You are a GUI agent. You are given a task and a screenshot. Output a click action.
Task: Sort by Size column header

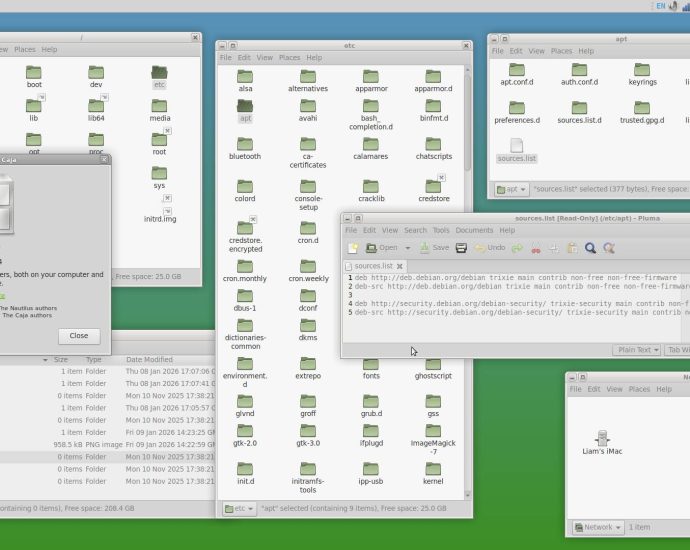click(x=61, y=360)
